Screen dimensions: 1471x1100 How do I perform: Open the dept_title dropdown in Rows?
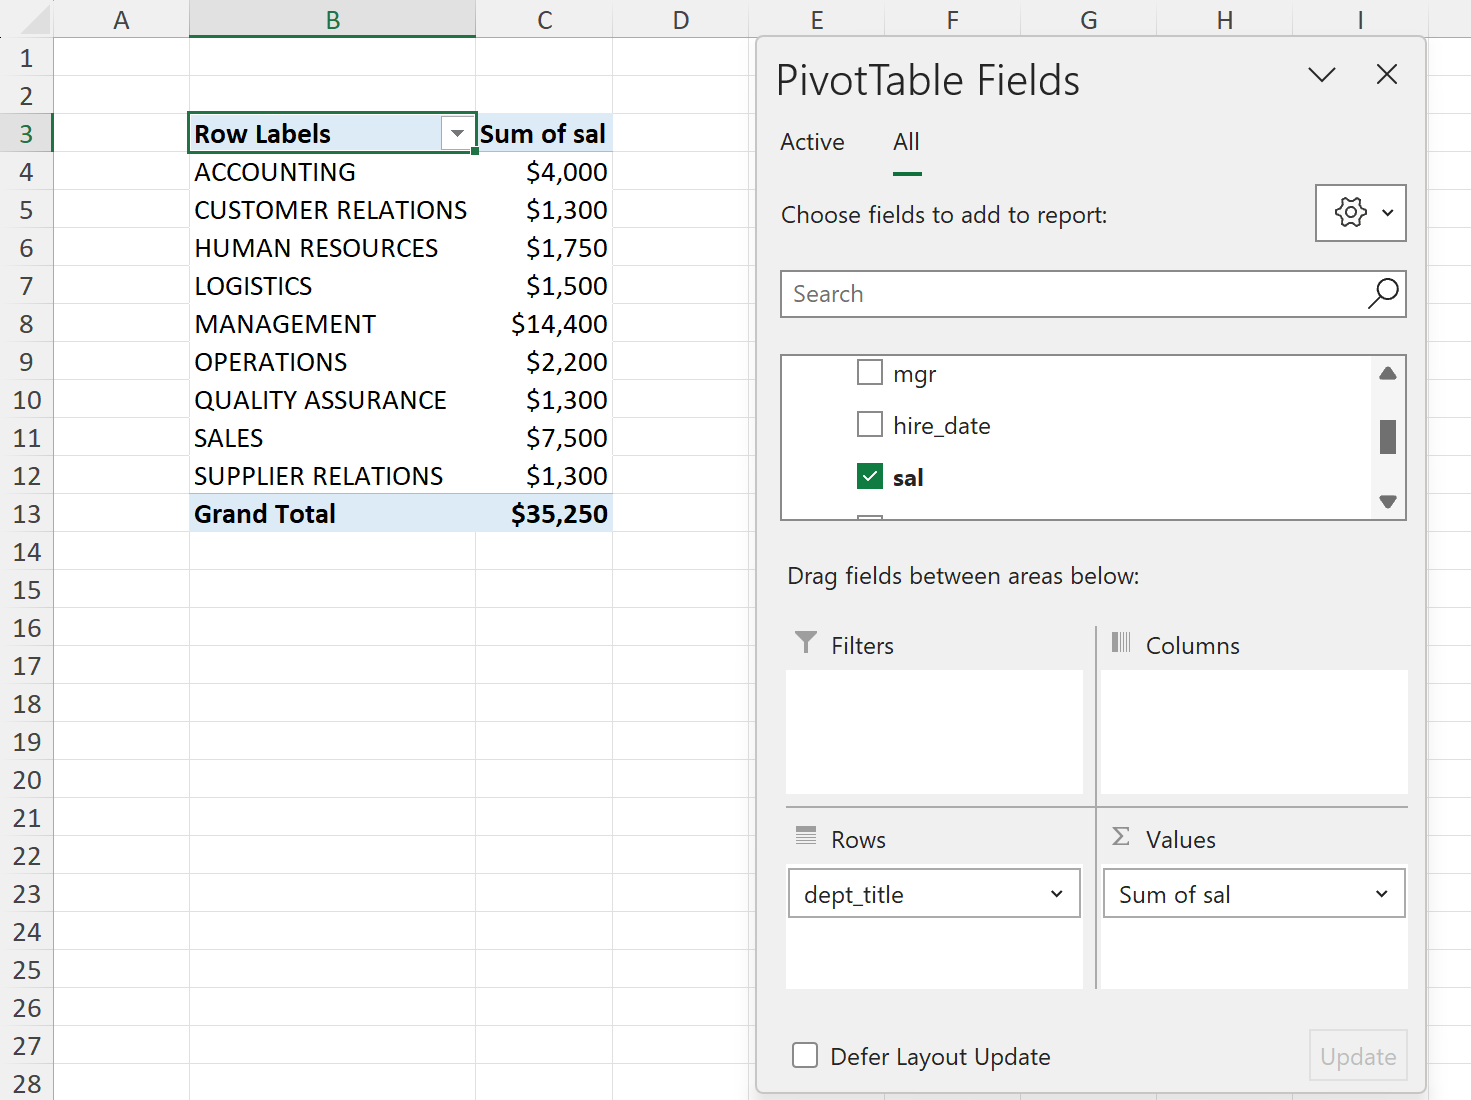click(1057, 893)
